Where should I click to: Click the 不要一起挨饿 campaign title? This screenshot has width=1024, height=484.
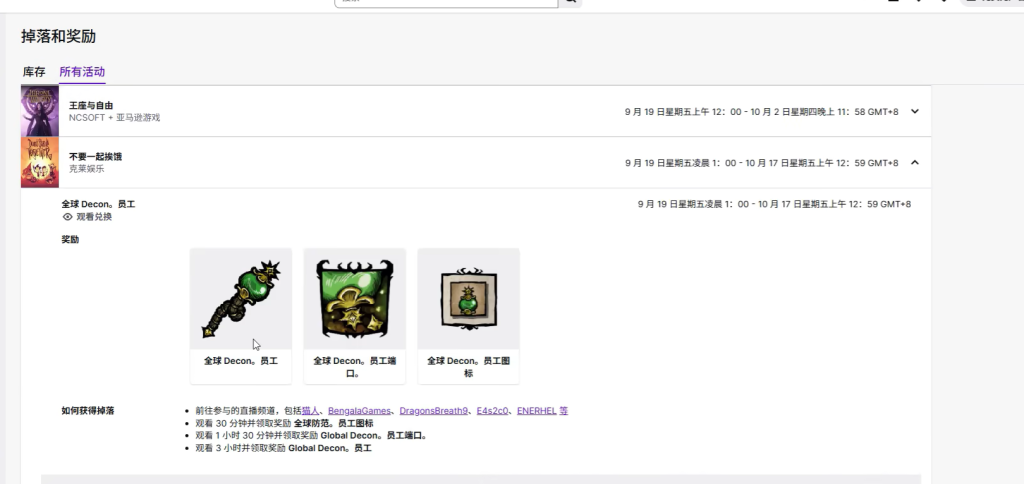95,157
